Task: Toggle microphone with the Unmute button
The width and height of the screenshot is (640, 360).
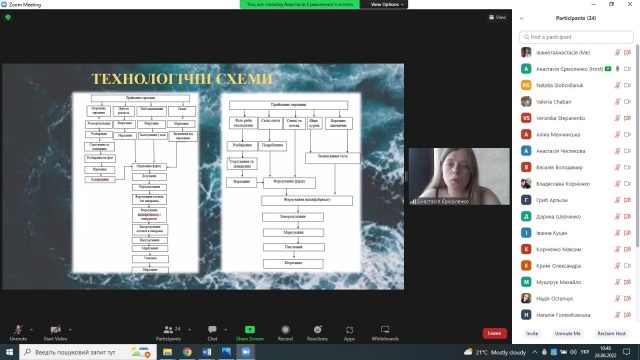Action: [18, 333]
